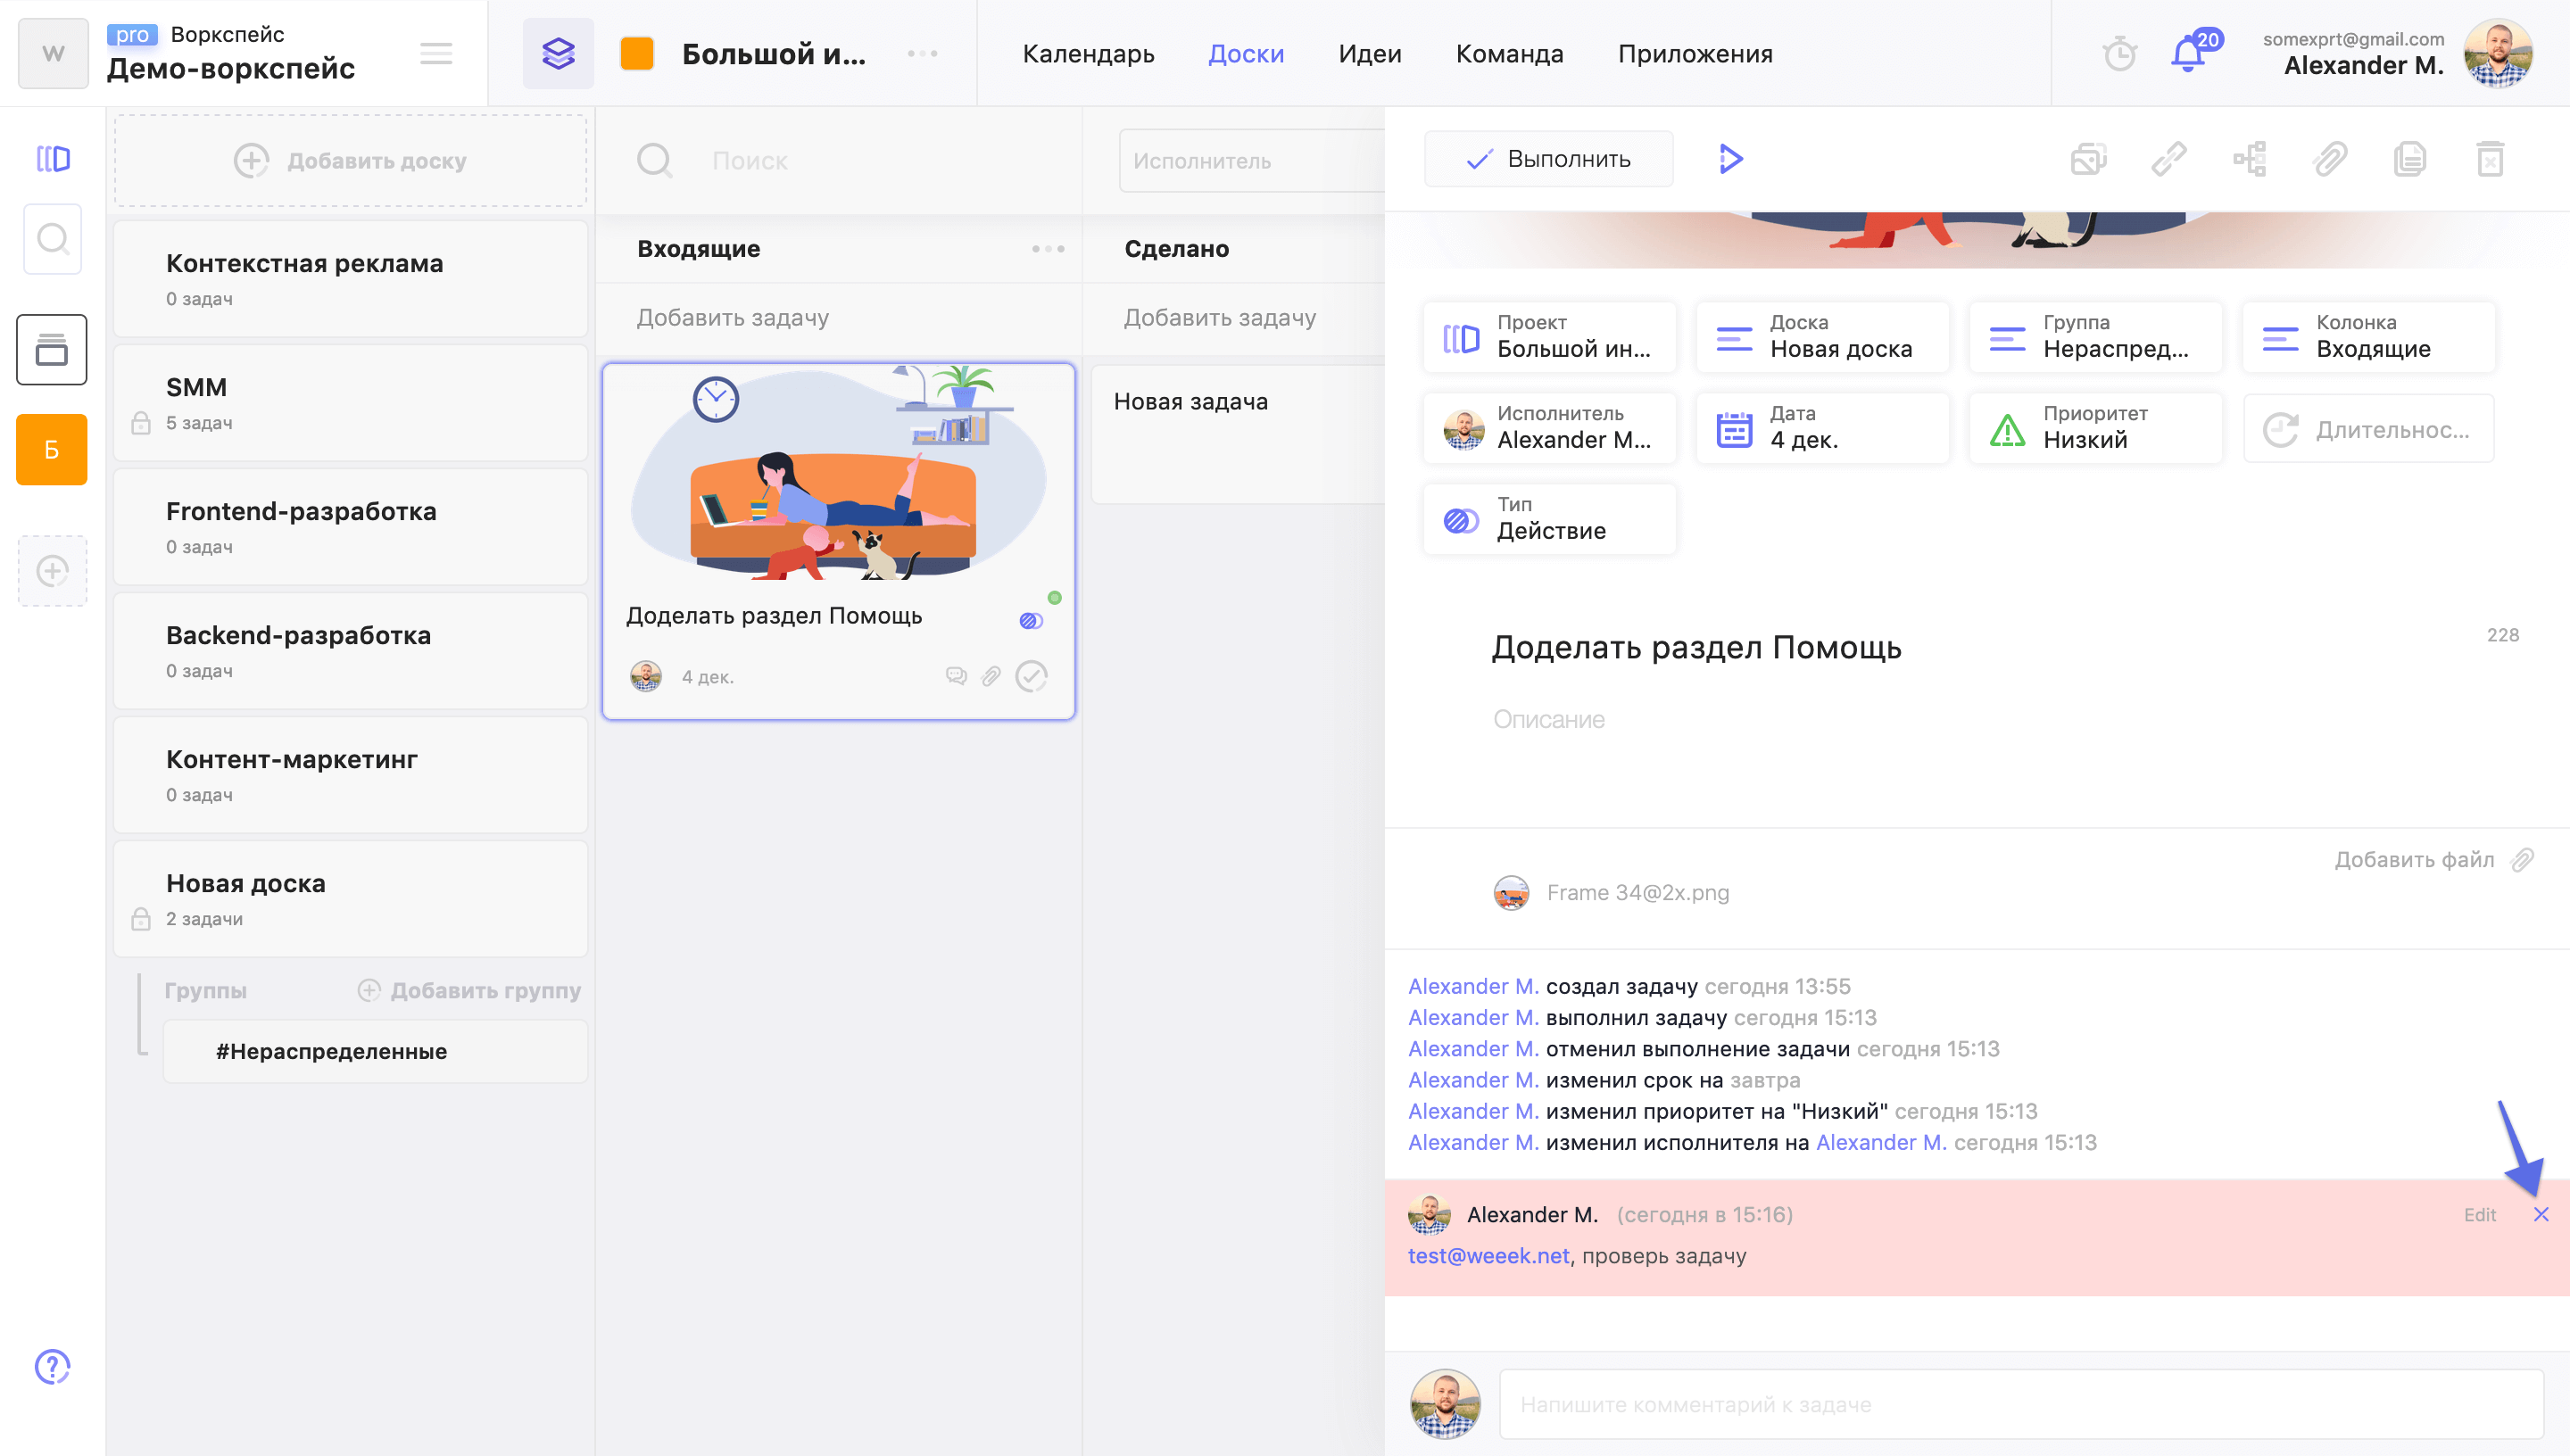Open Alexander M. profile avatar
The height and width of the screenshot is (1456, 2570).
pos(2498,53)
